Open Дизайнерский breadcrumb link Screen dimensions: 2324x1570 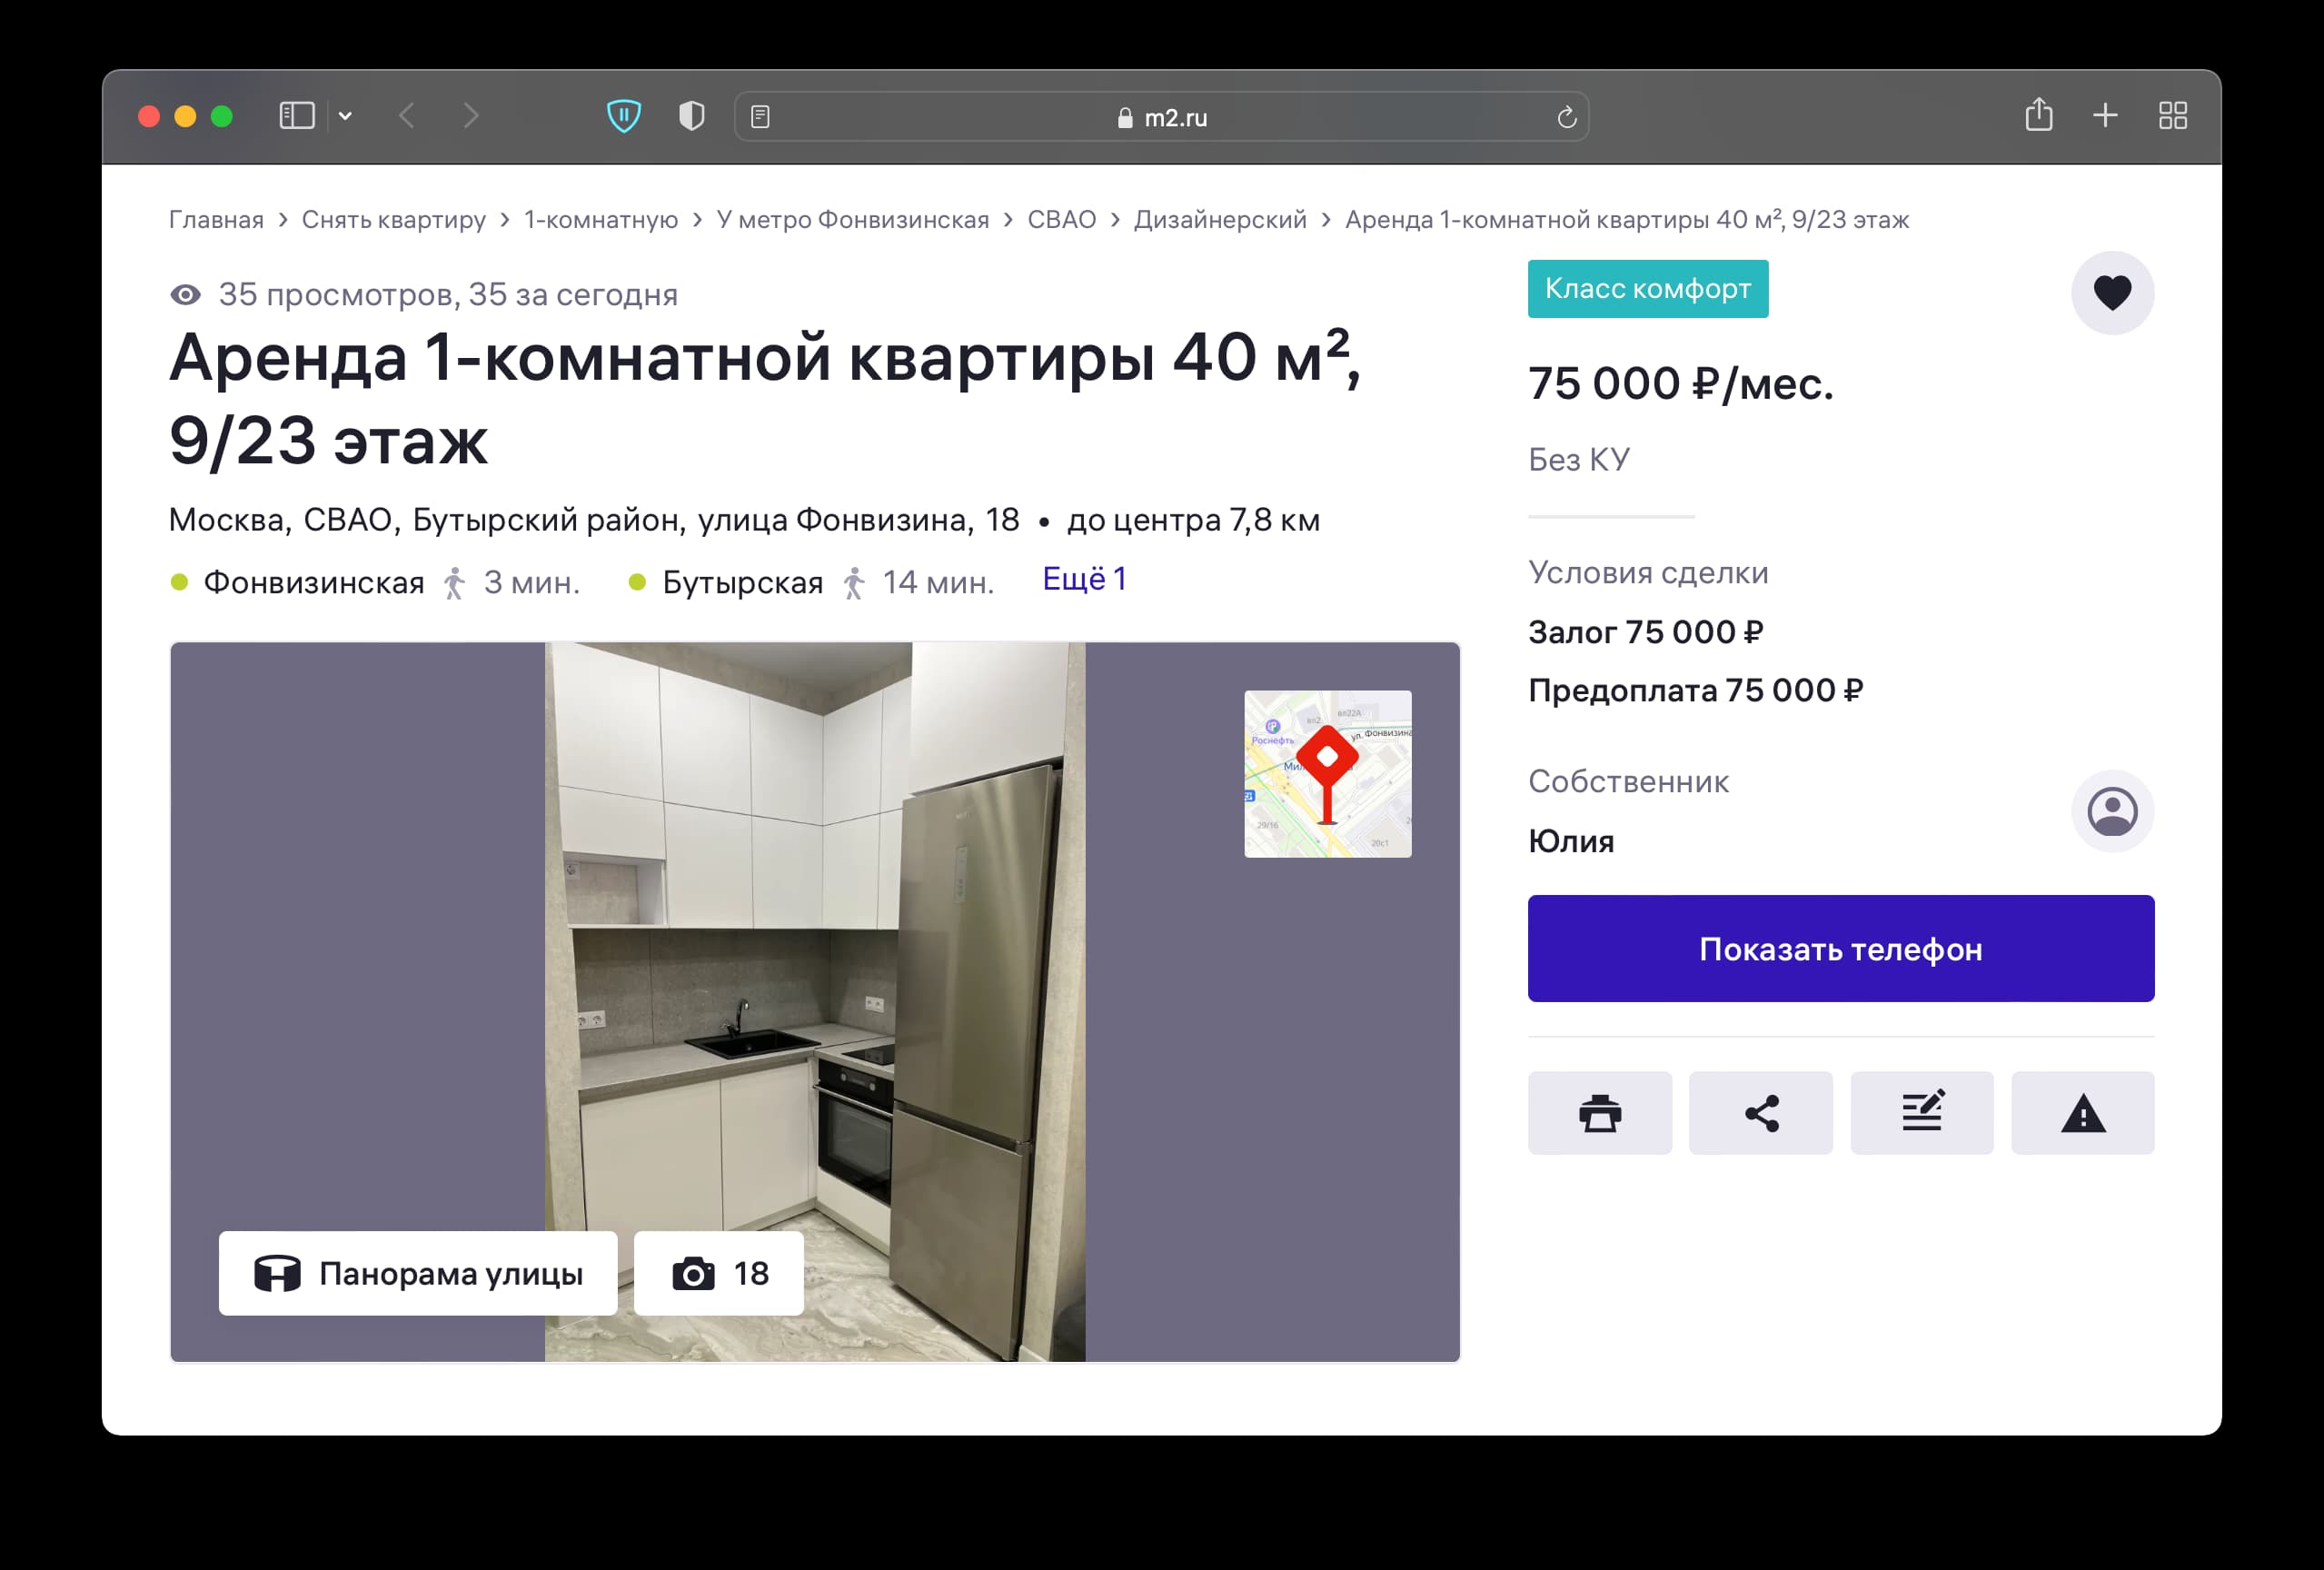coord(1220,220)
